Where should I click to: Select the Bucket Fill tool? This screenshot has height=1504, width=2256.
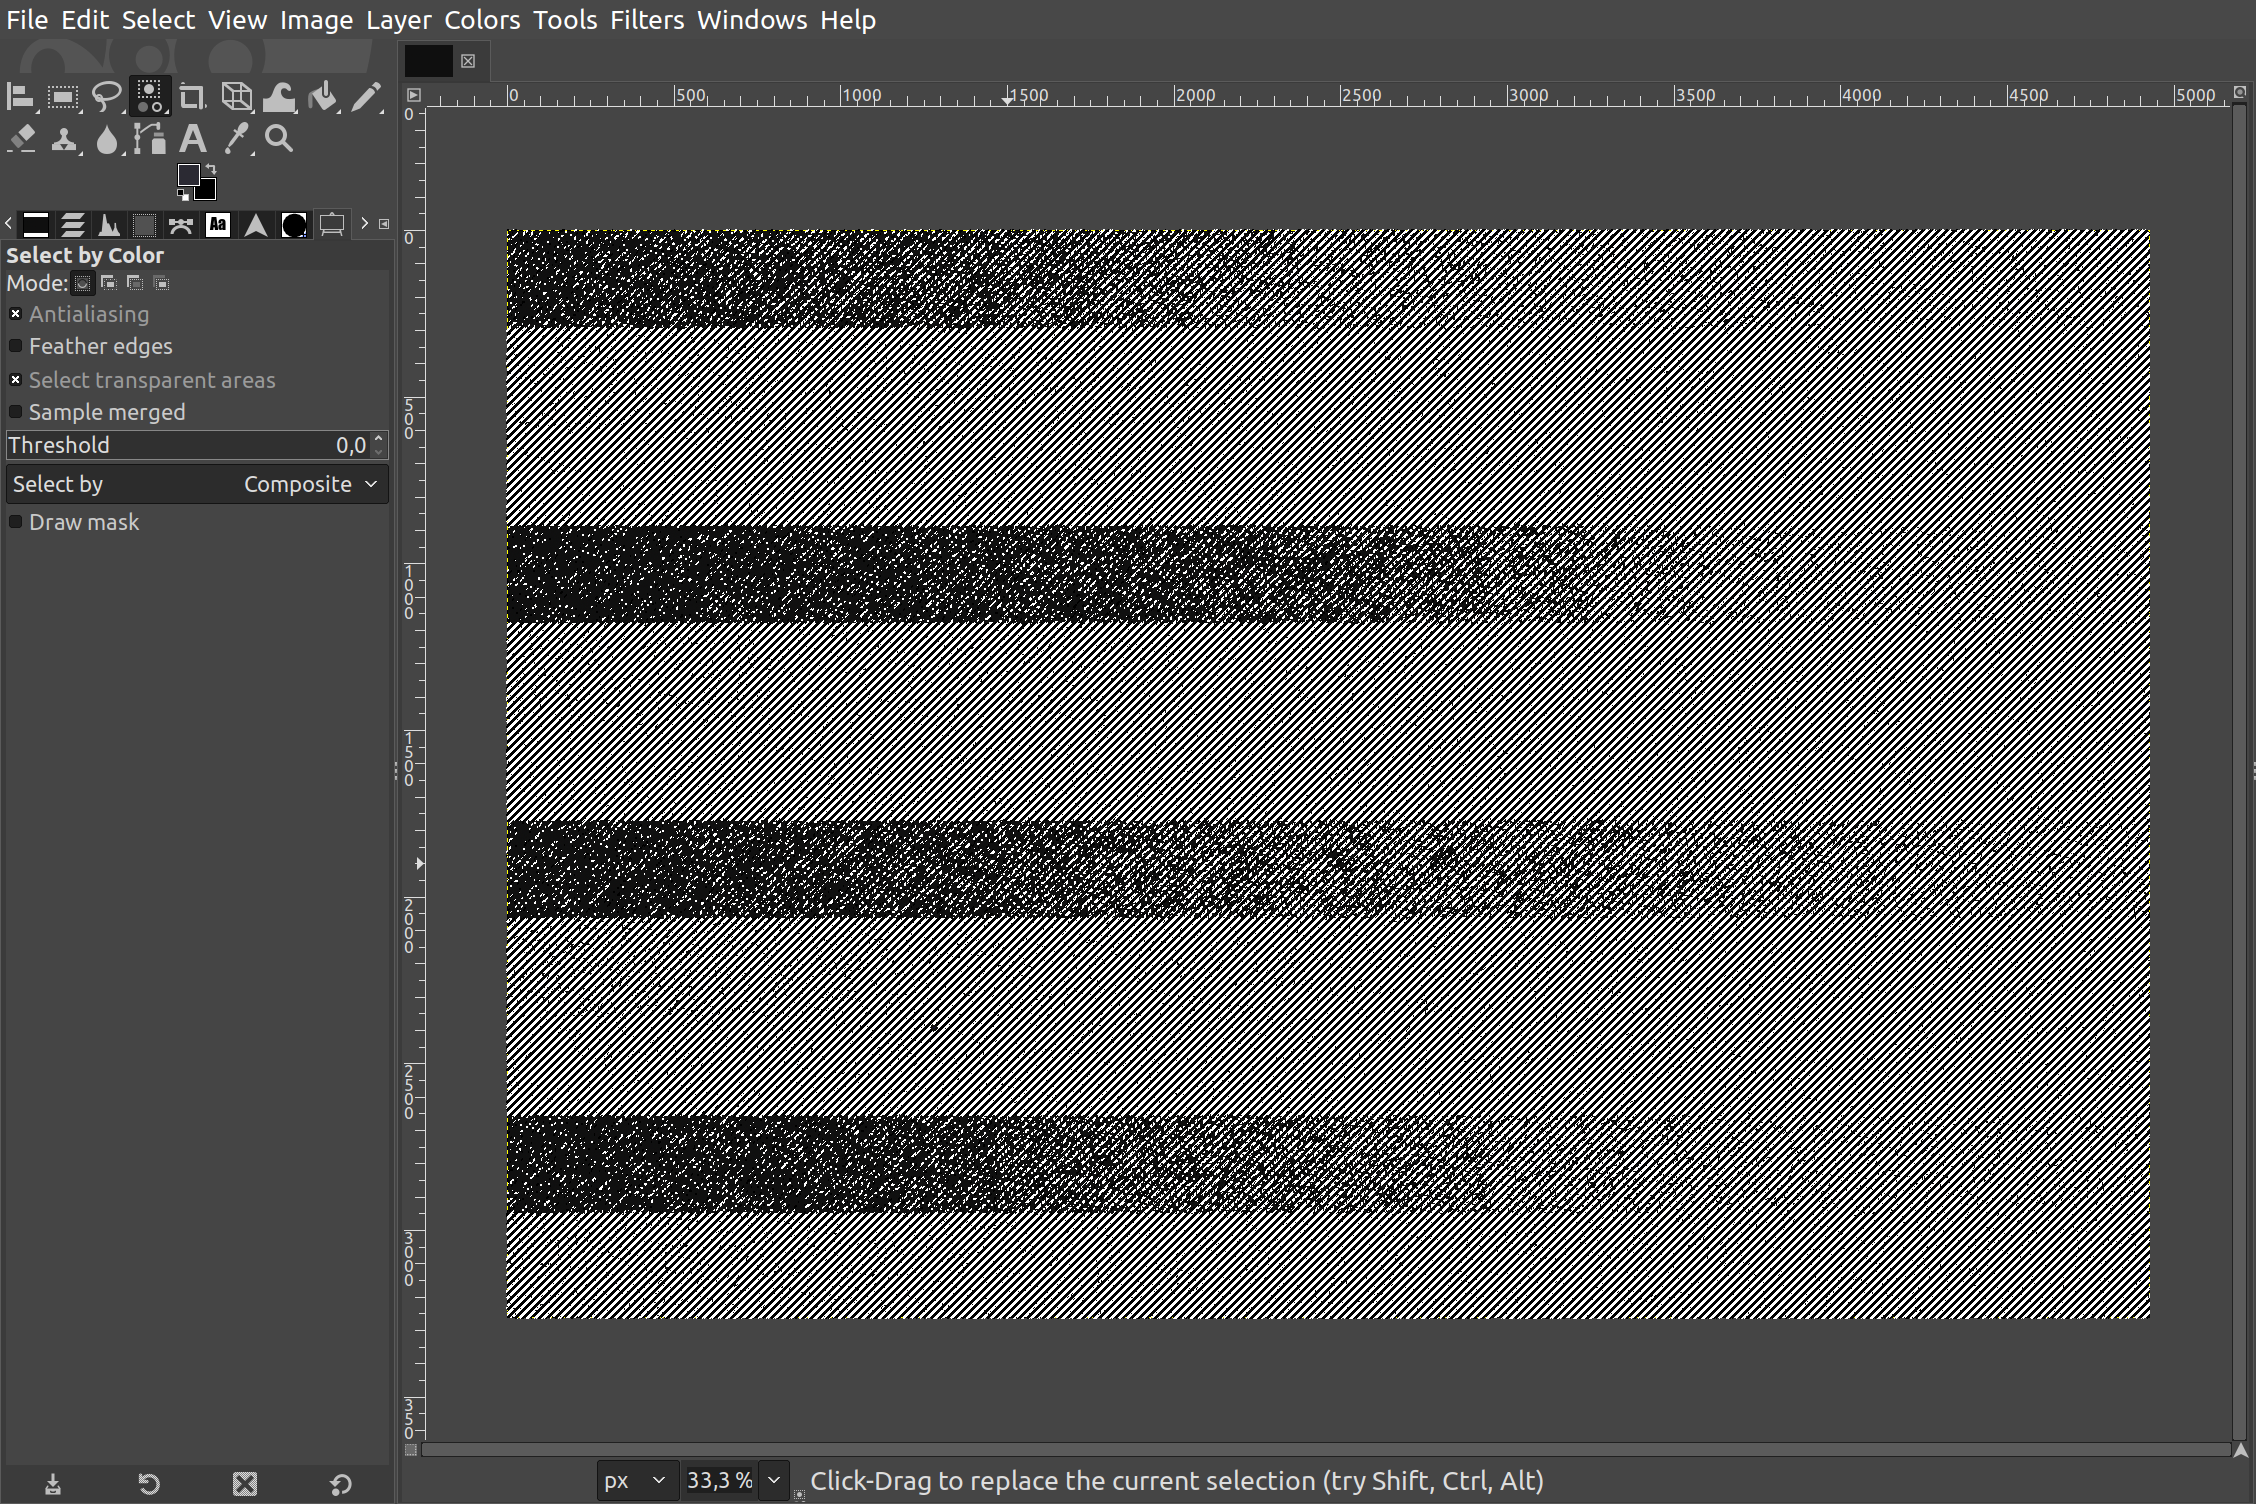pyautogui.click(x=322, y=97)
